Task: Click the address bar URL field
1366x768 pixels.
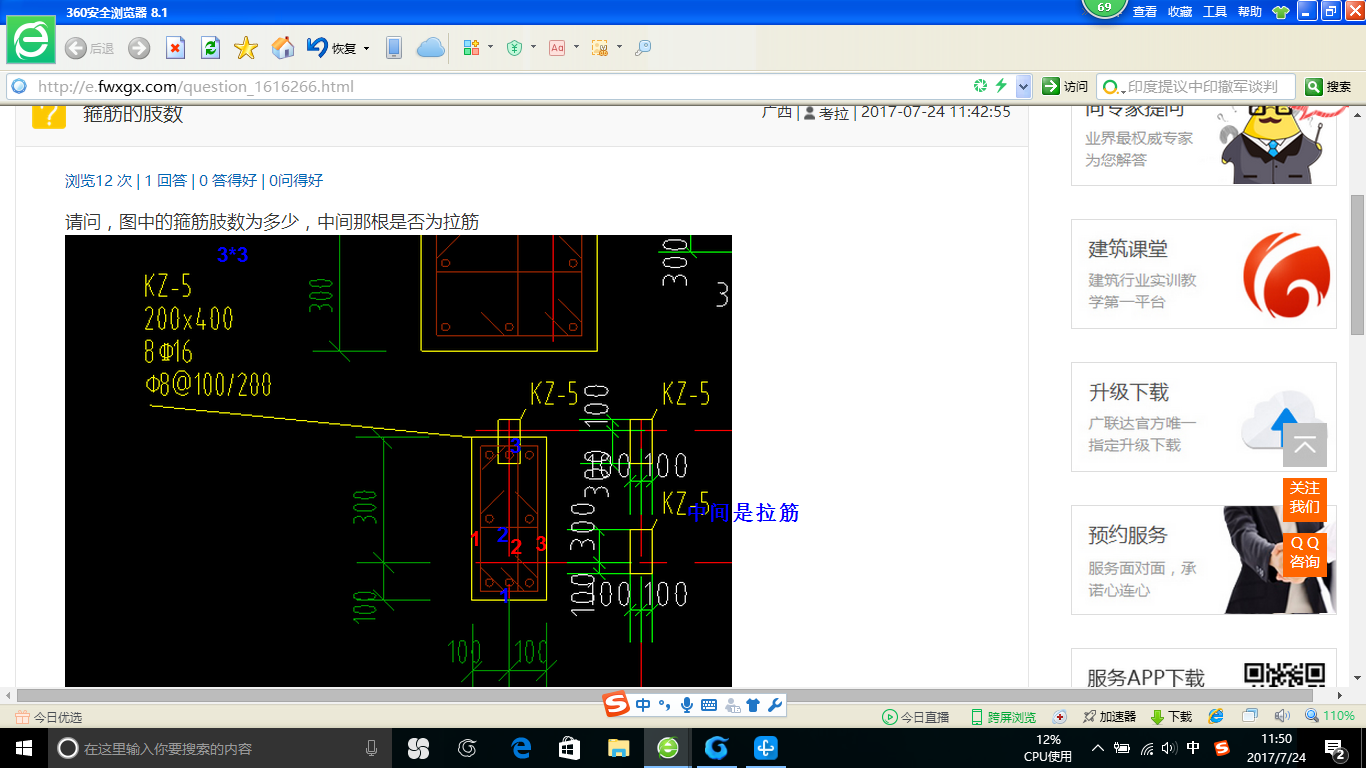Action: [500, 86]
